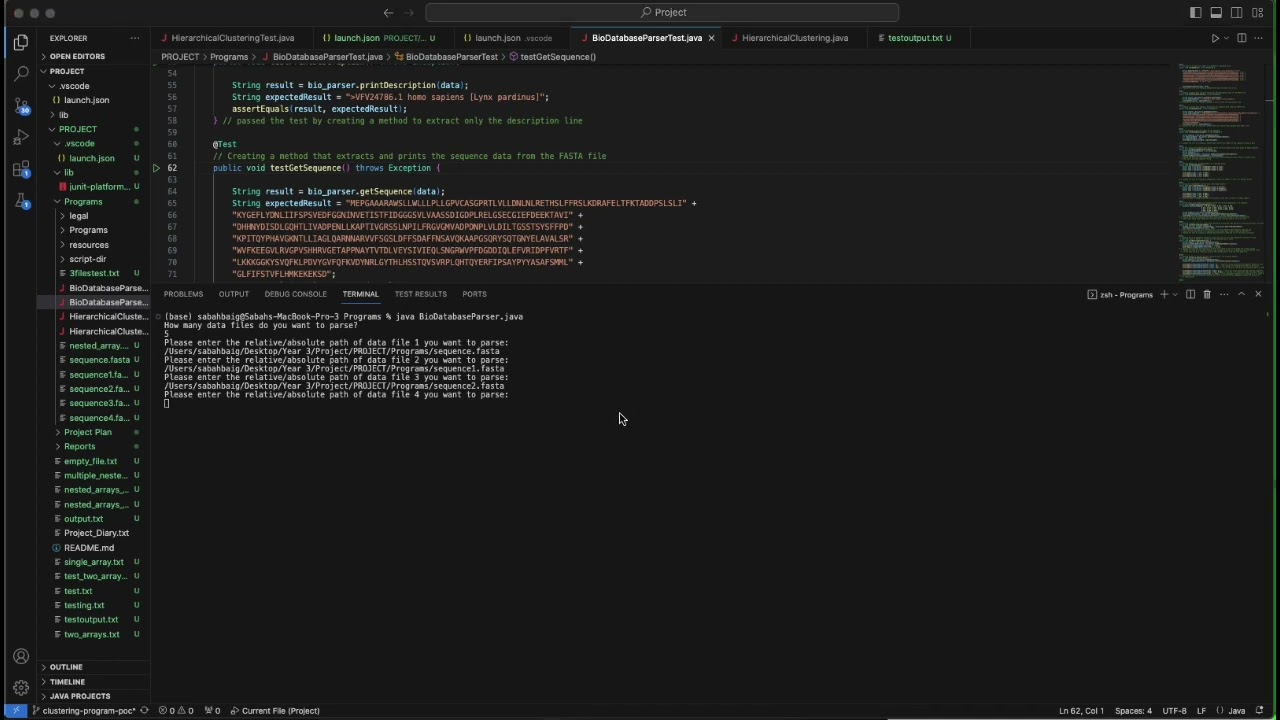The image size is (1280, 720).
Task: Expand the resources folder
Action: [88, 245]
